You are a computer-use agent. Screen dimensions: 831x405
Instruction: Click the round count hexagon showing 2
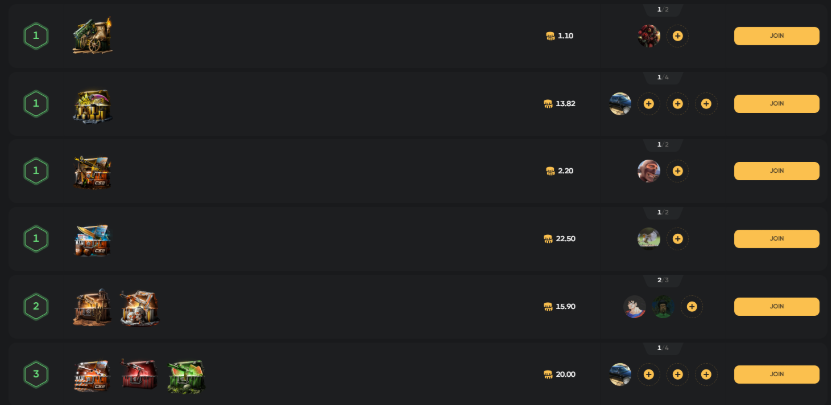36,306
